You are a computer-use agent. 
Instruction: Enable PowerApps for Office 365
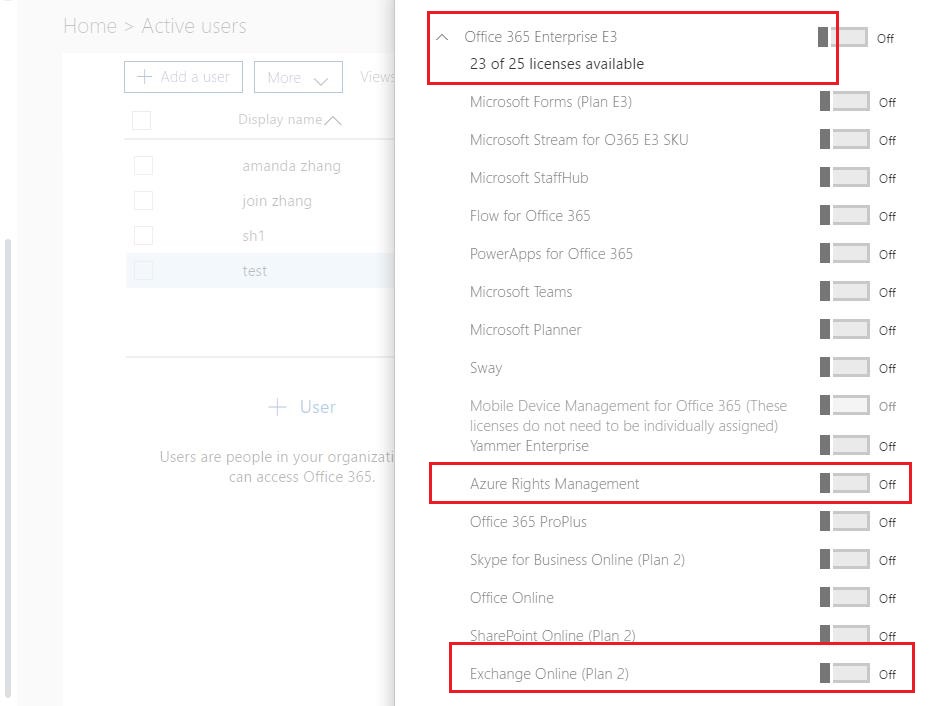845,253
